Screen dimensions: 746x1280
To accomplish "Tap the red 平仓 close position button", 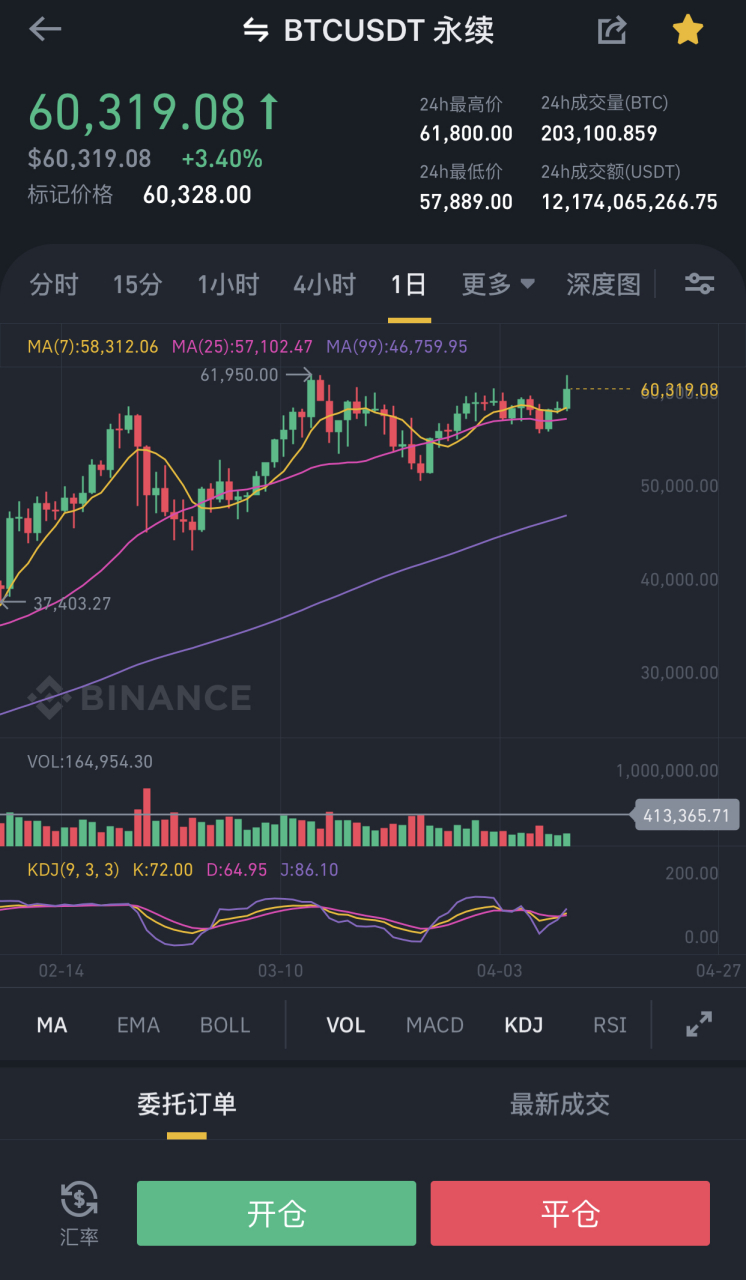I will (570, 1213).
